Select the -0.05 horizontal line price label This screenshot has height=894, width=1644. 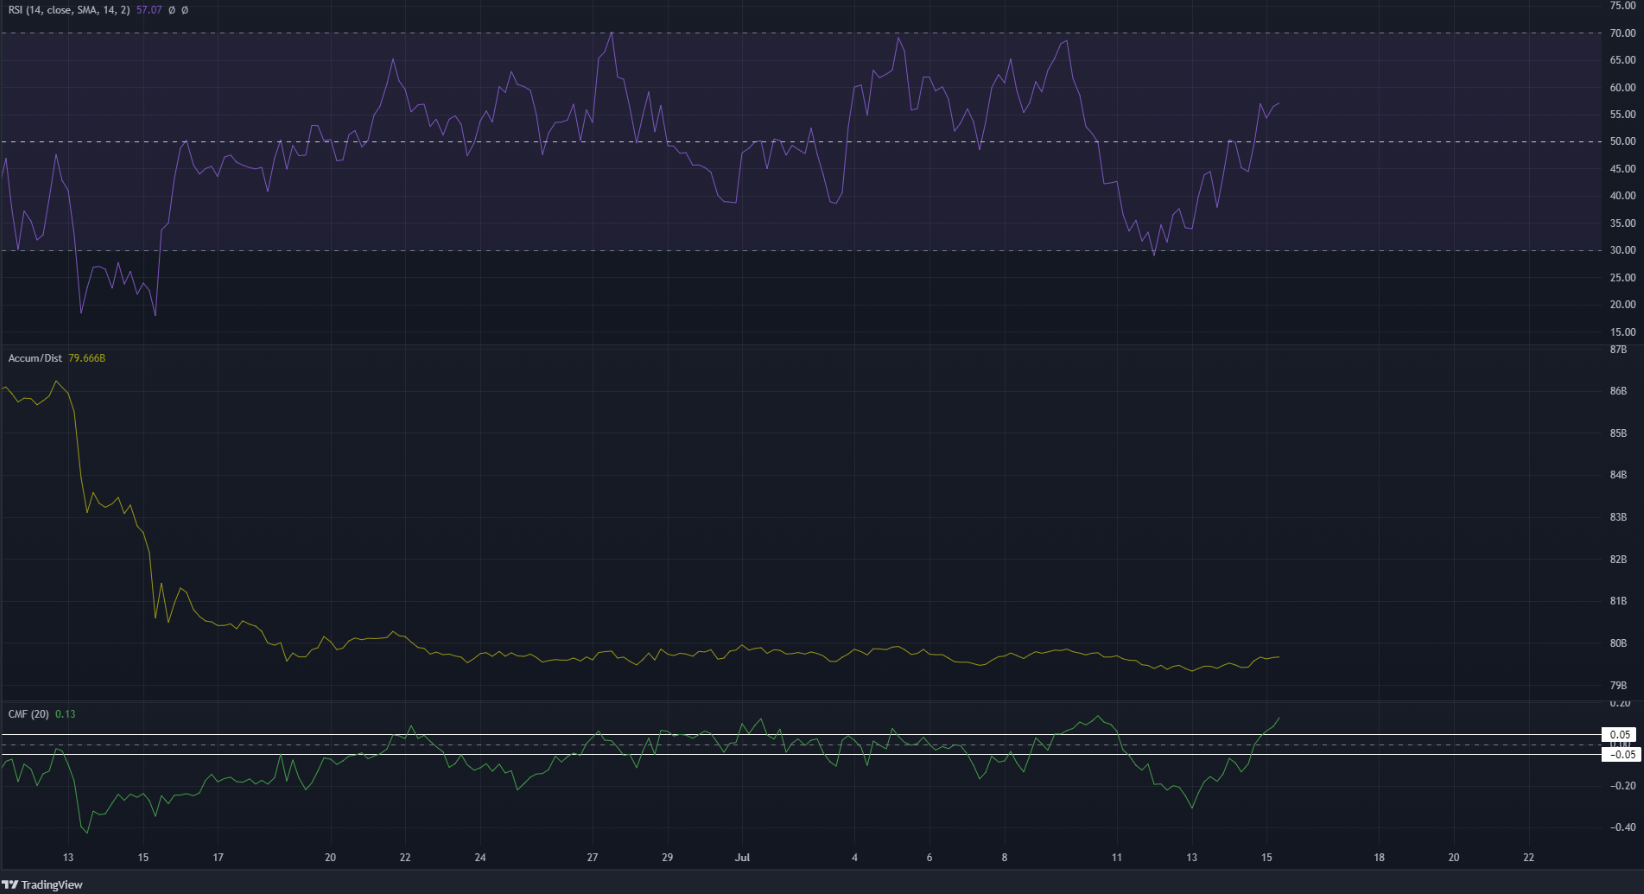pos(1621,754)
